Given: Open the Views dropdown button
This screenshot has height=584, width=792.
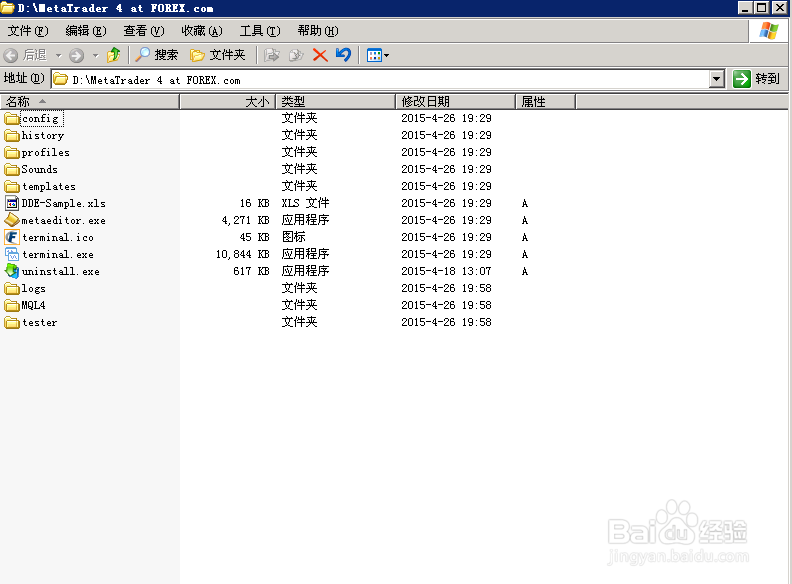Looking at the screenshot, I should [x=377, y=55].
